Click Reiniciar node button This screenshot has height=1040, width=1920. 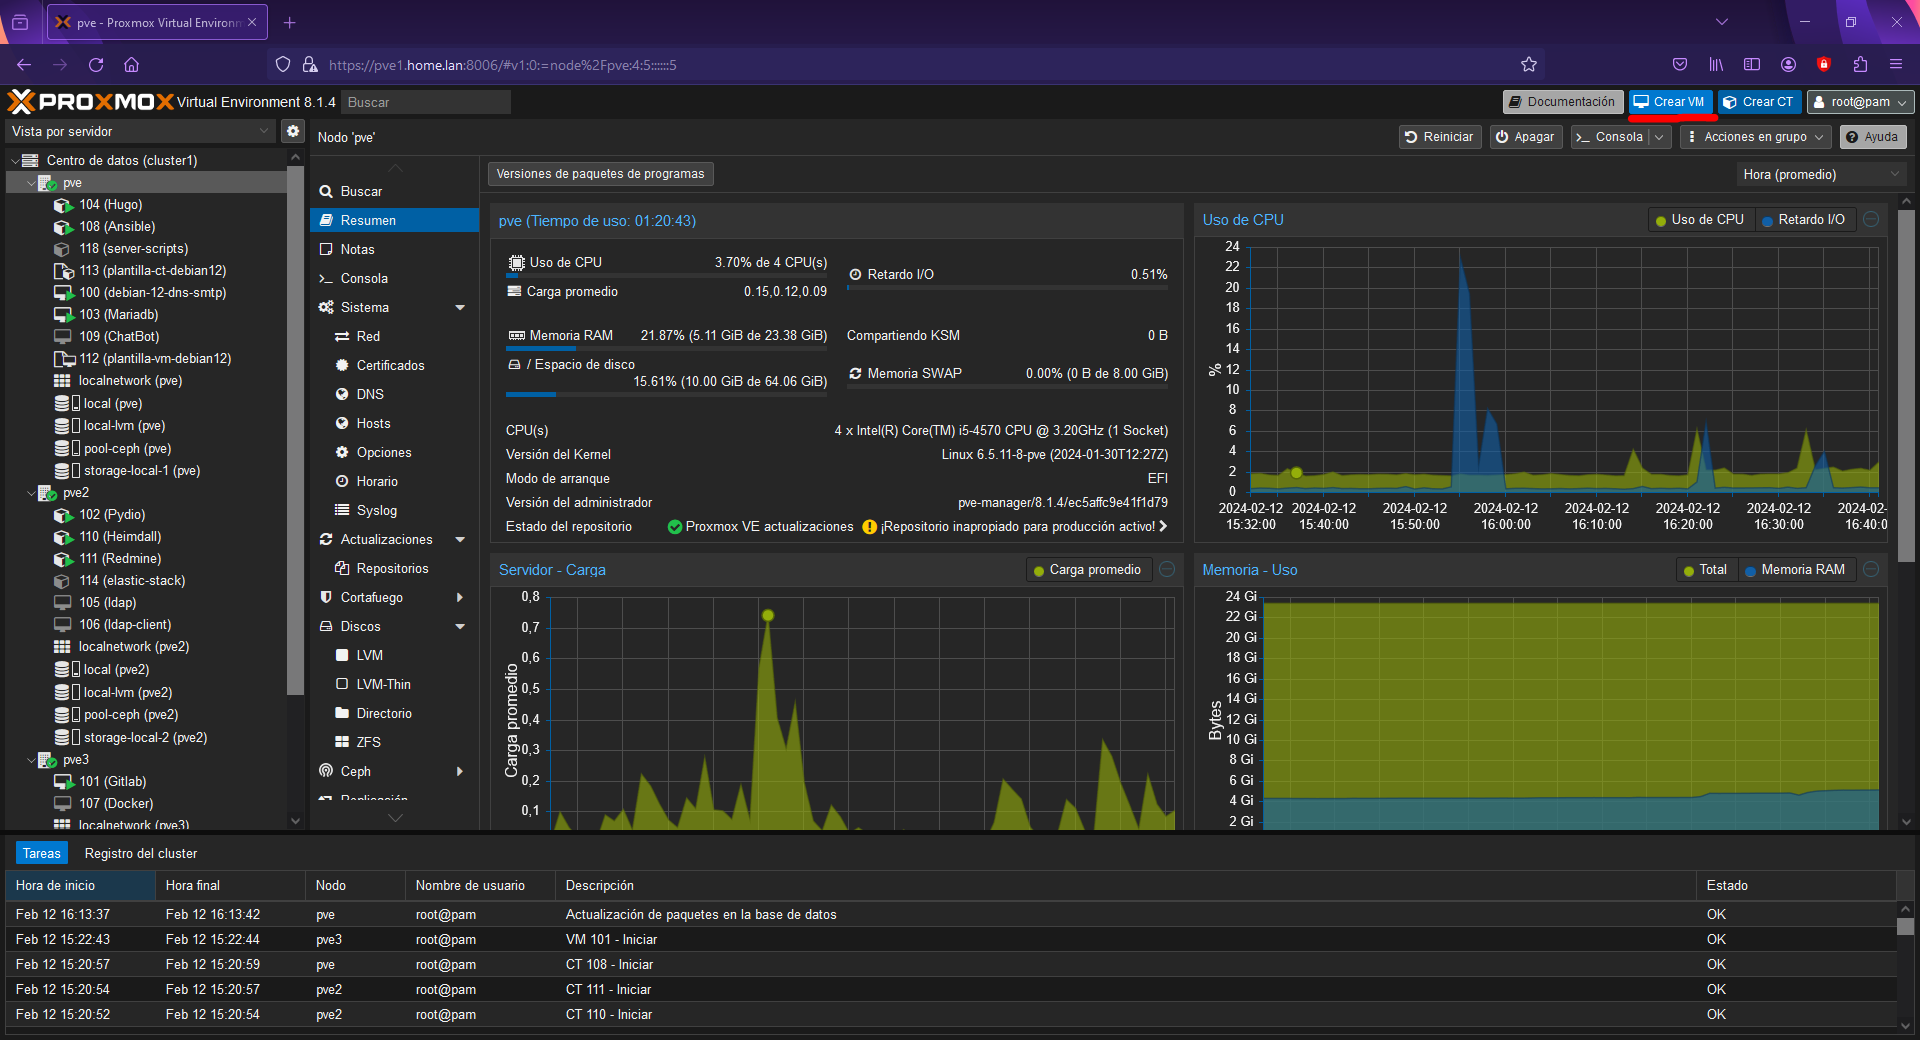point(1440,137)
